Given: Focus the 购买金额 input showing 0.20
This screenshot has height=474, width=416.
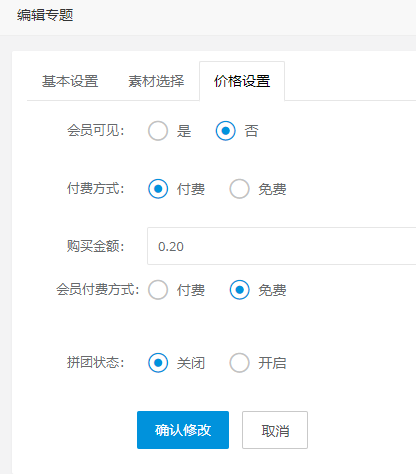Looking at the screenshot, I should tap(282, 246).
